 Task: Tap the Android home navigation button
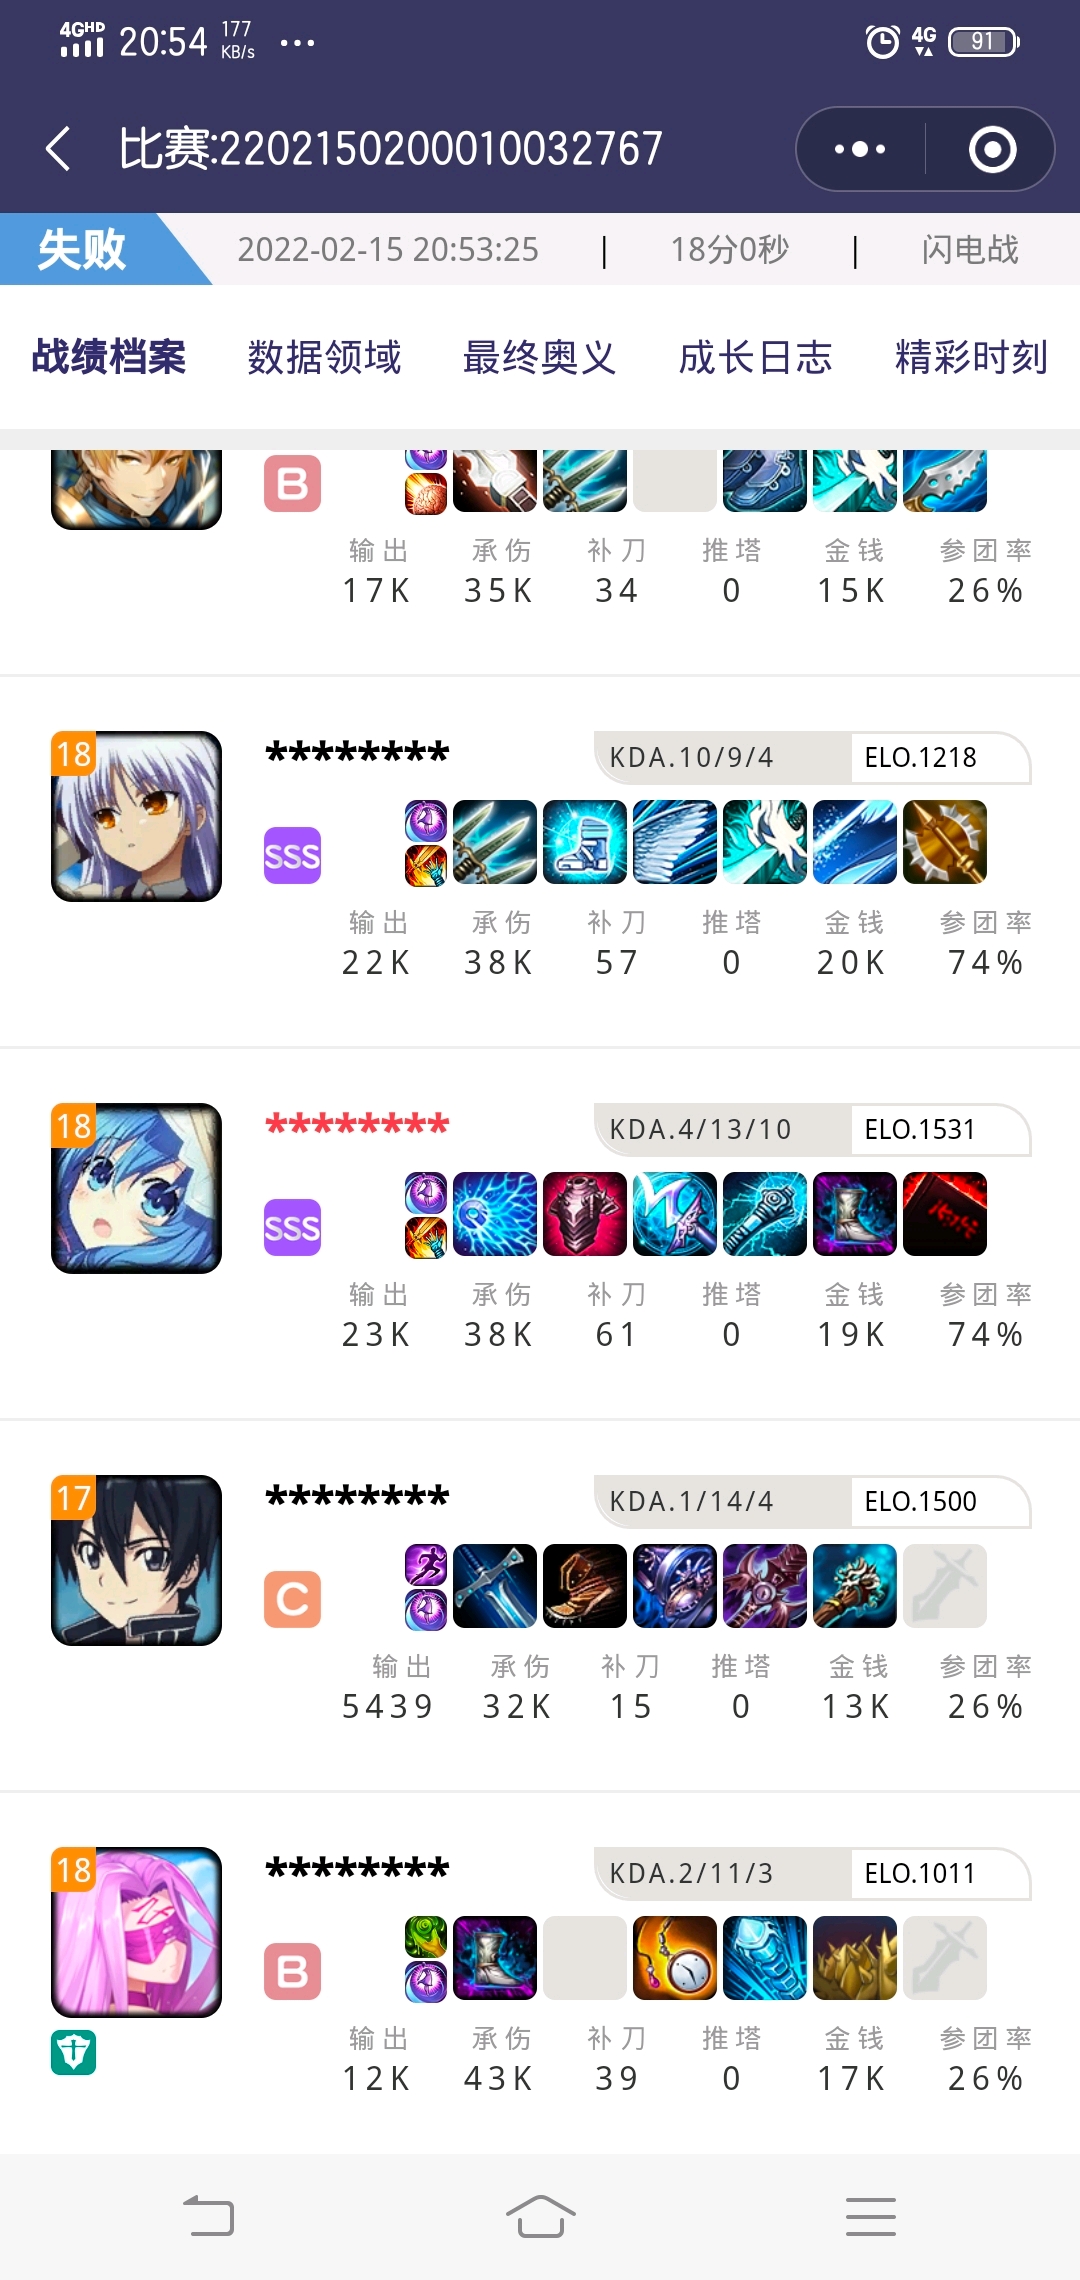point(540,2216)
